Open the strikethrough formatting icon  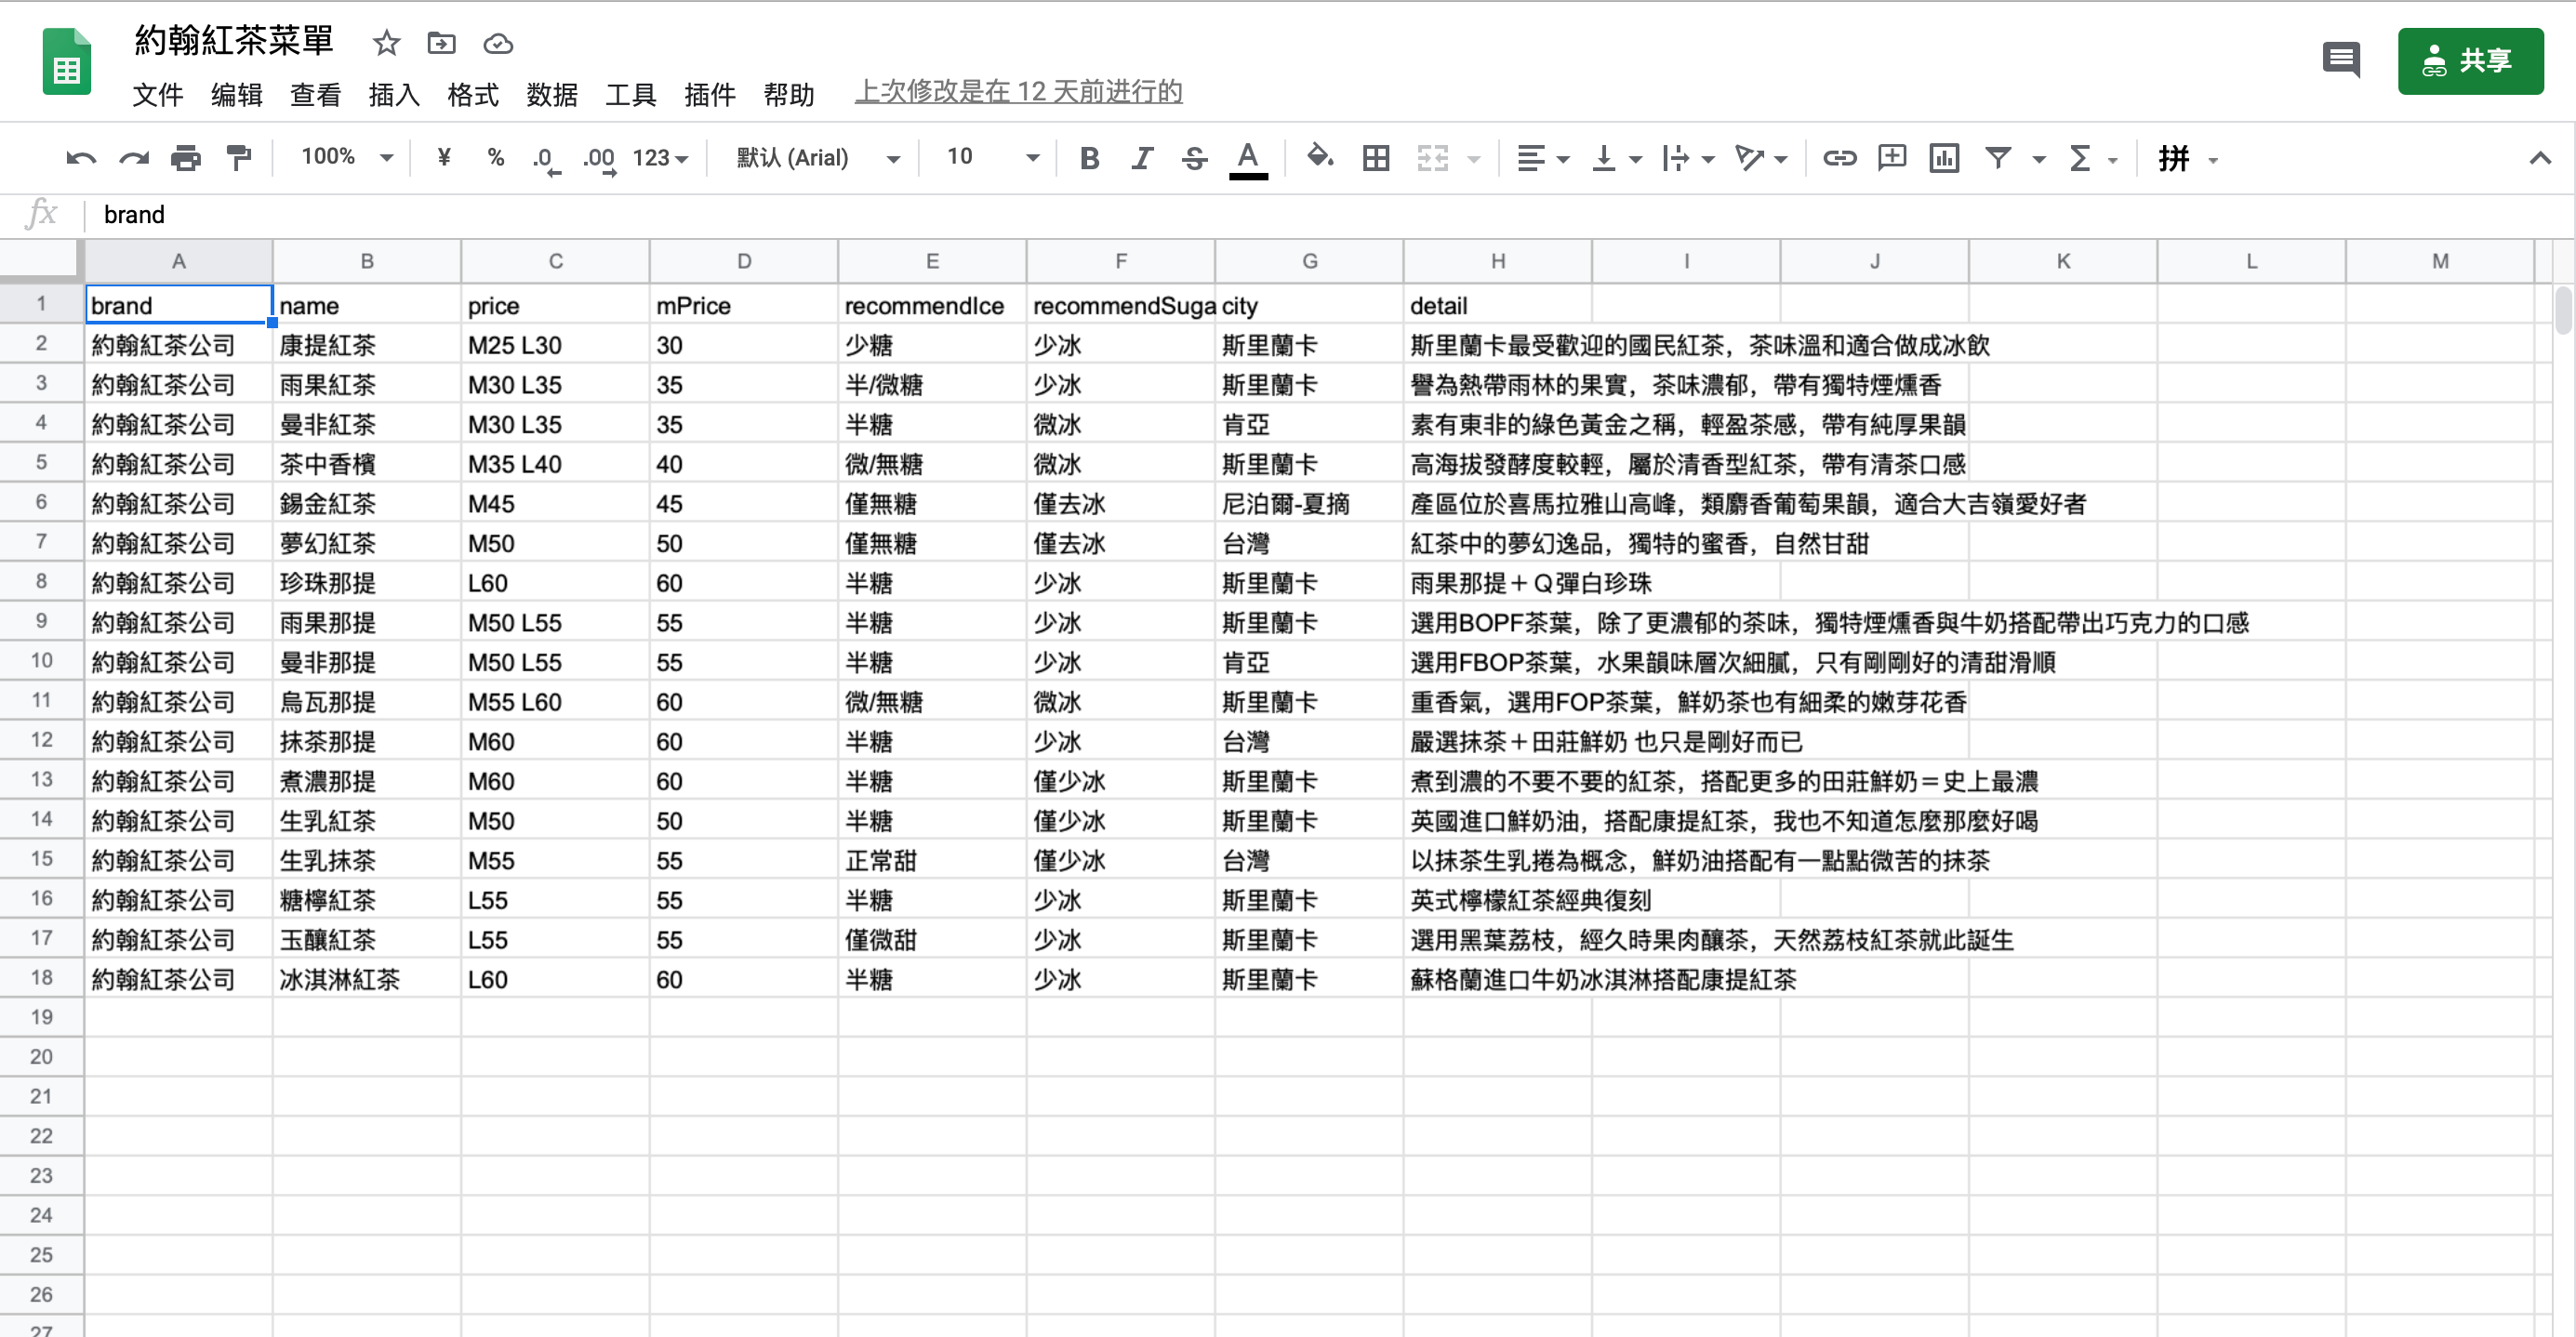click(x=1194, y=158)
